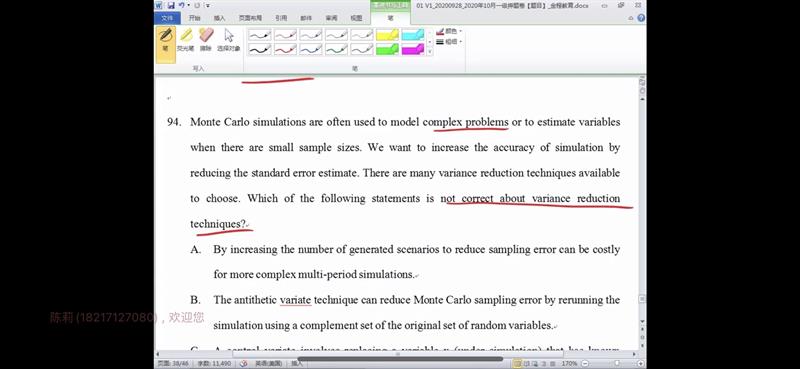Click the zoom out minus button
The image size is (800, 369).
pos(584,364)
